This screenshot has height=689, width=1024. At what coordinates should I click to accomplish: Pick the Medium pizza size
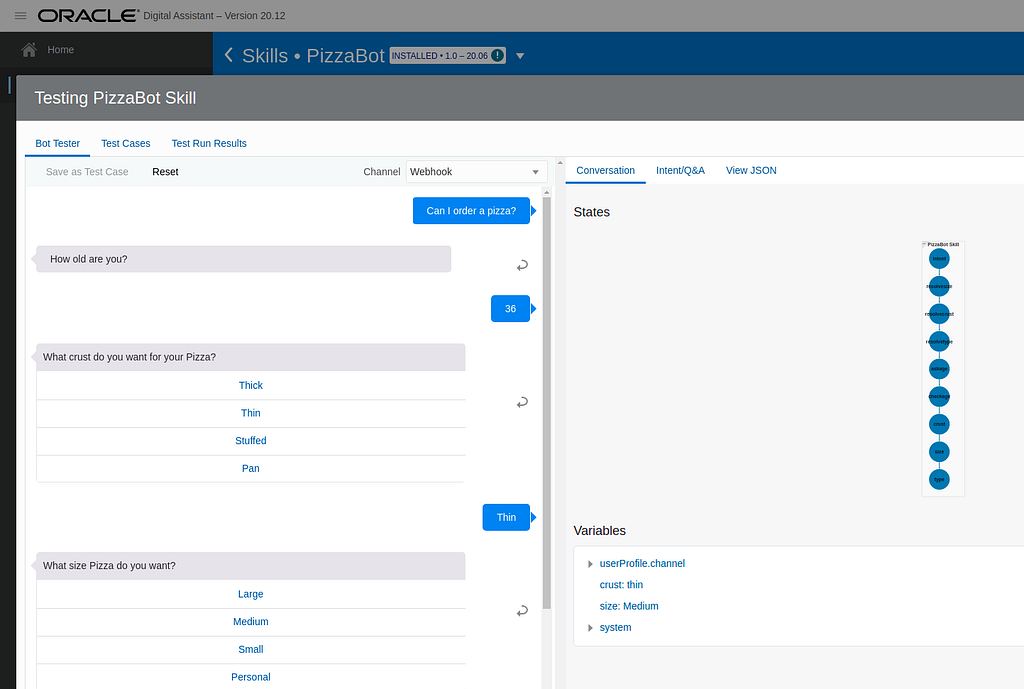click(x=251, y=622)
